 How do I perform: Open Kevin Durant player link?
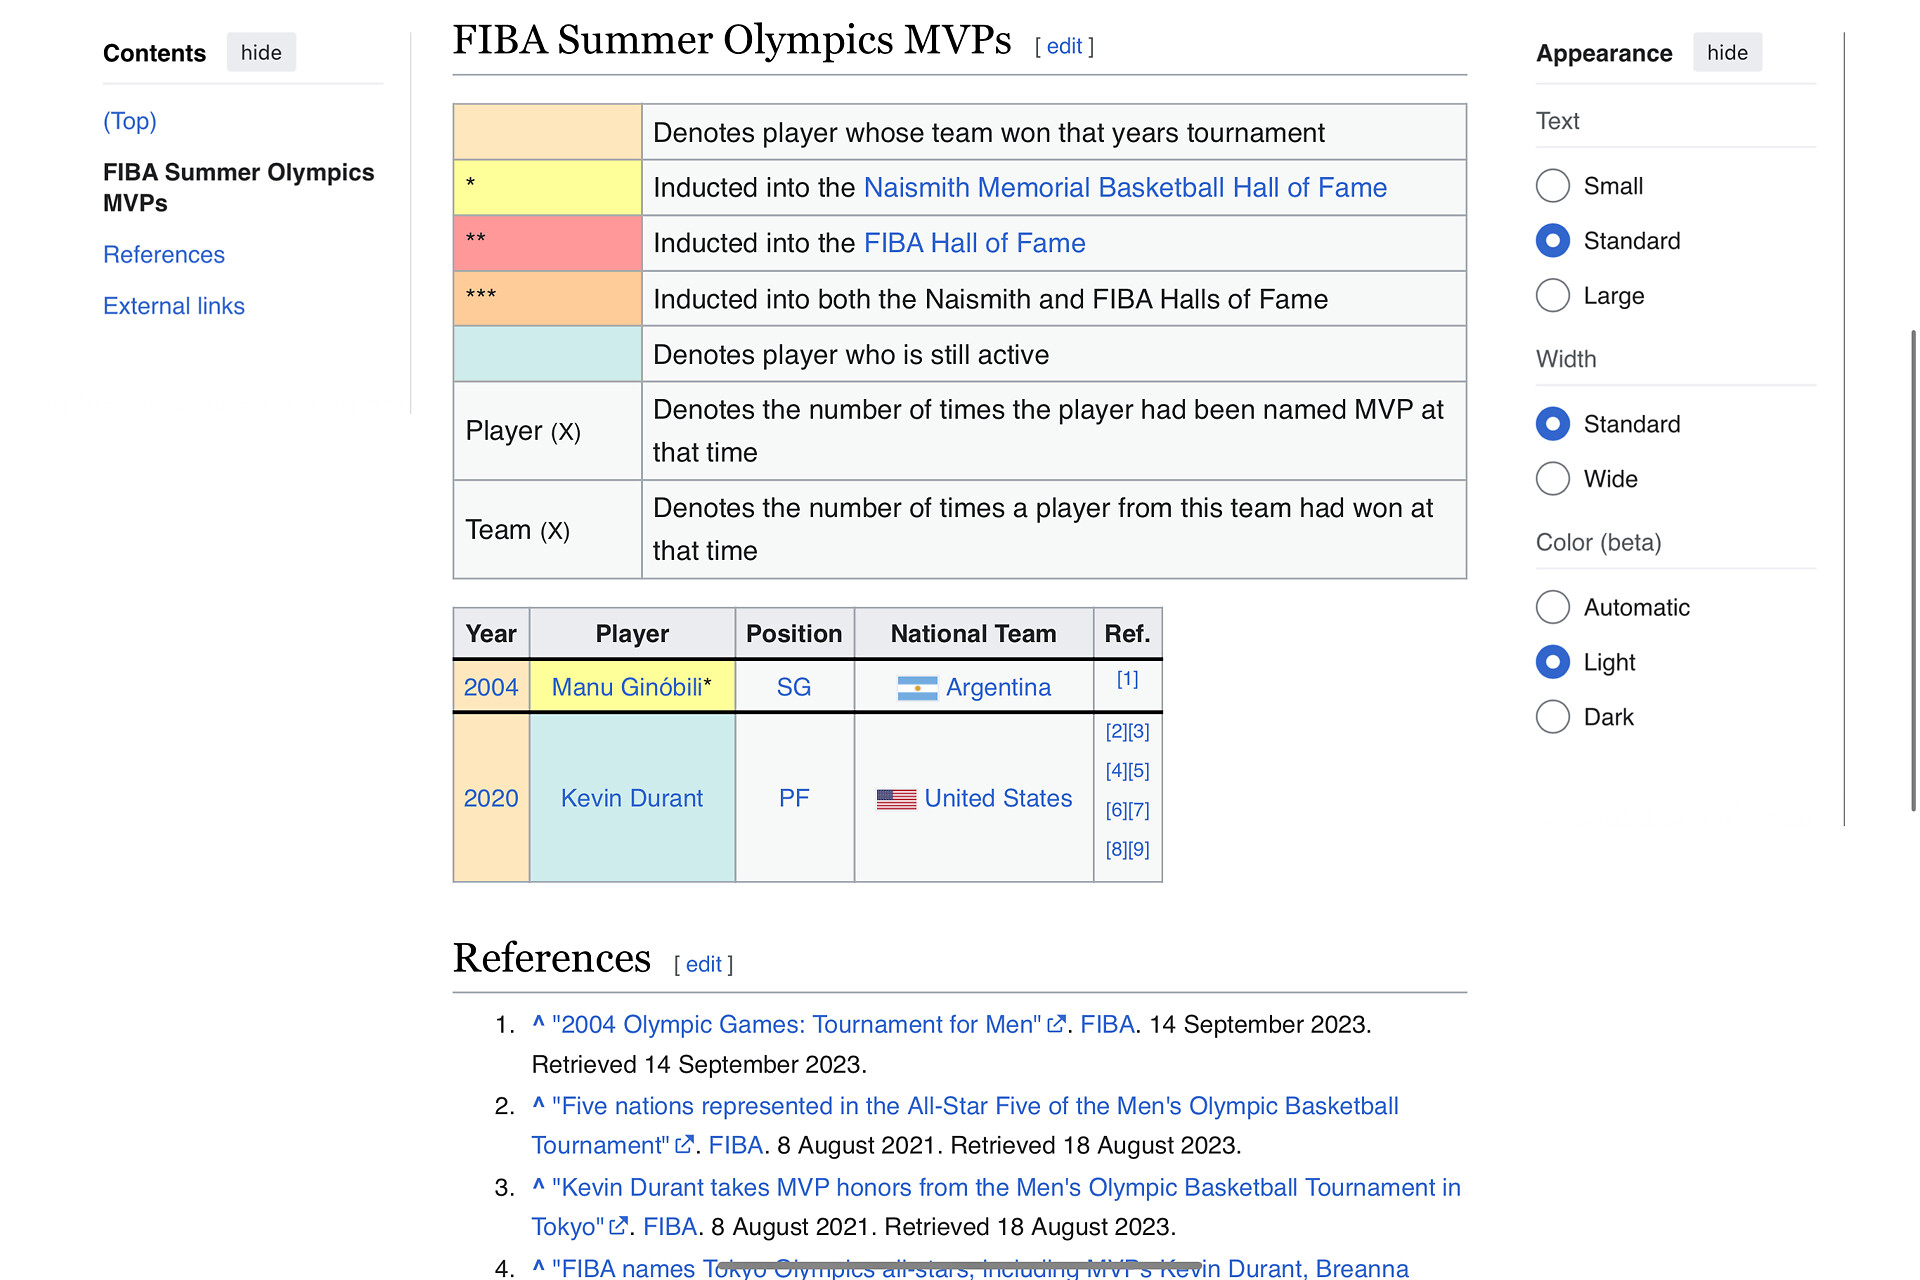click(631, 799)
